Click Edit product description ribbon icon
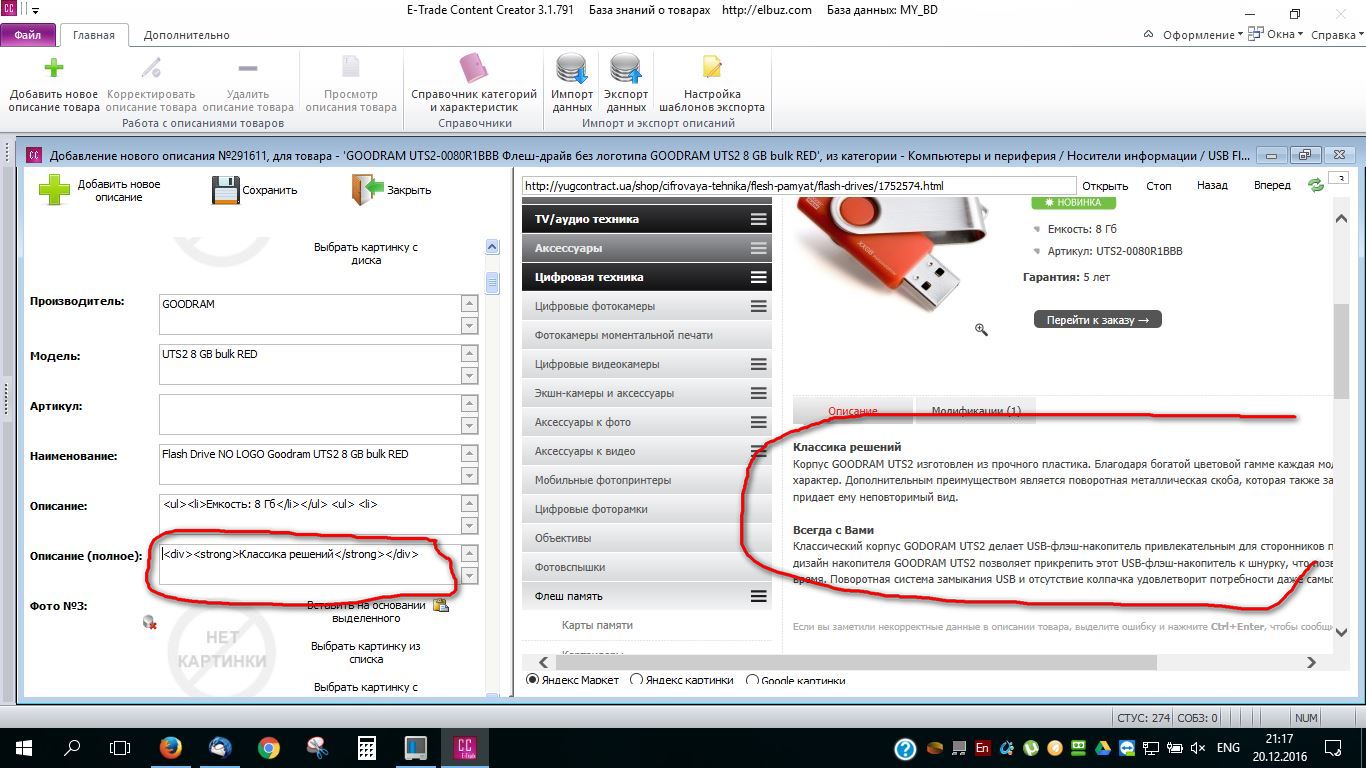 point(151,68)
